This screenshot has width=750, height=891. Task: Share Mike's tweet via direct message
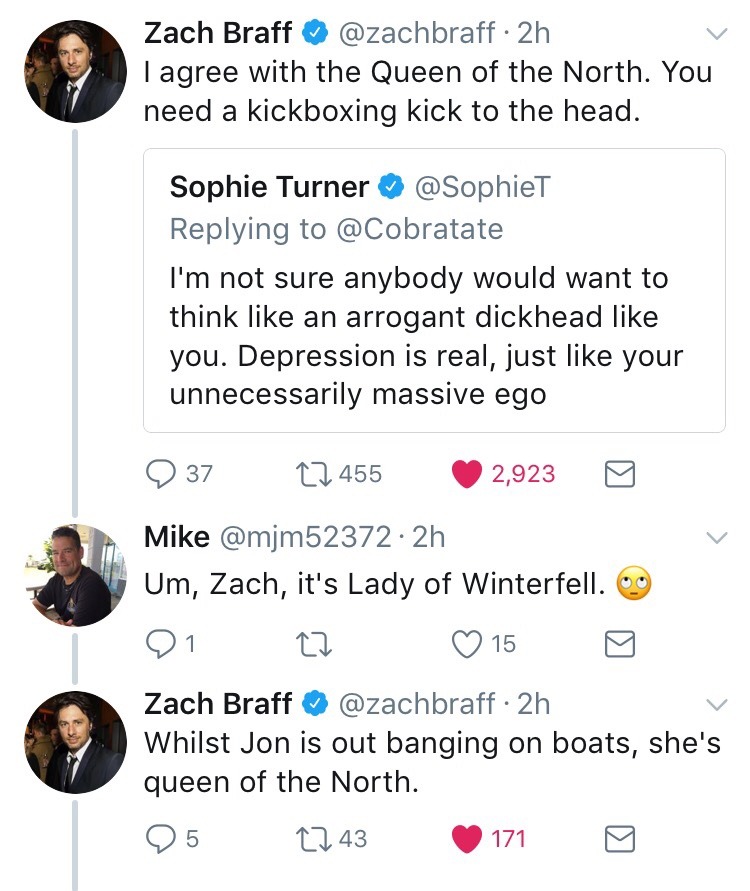[620, 644]
